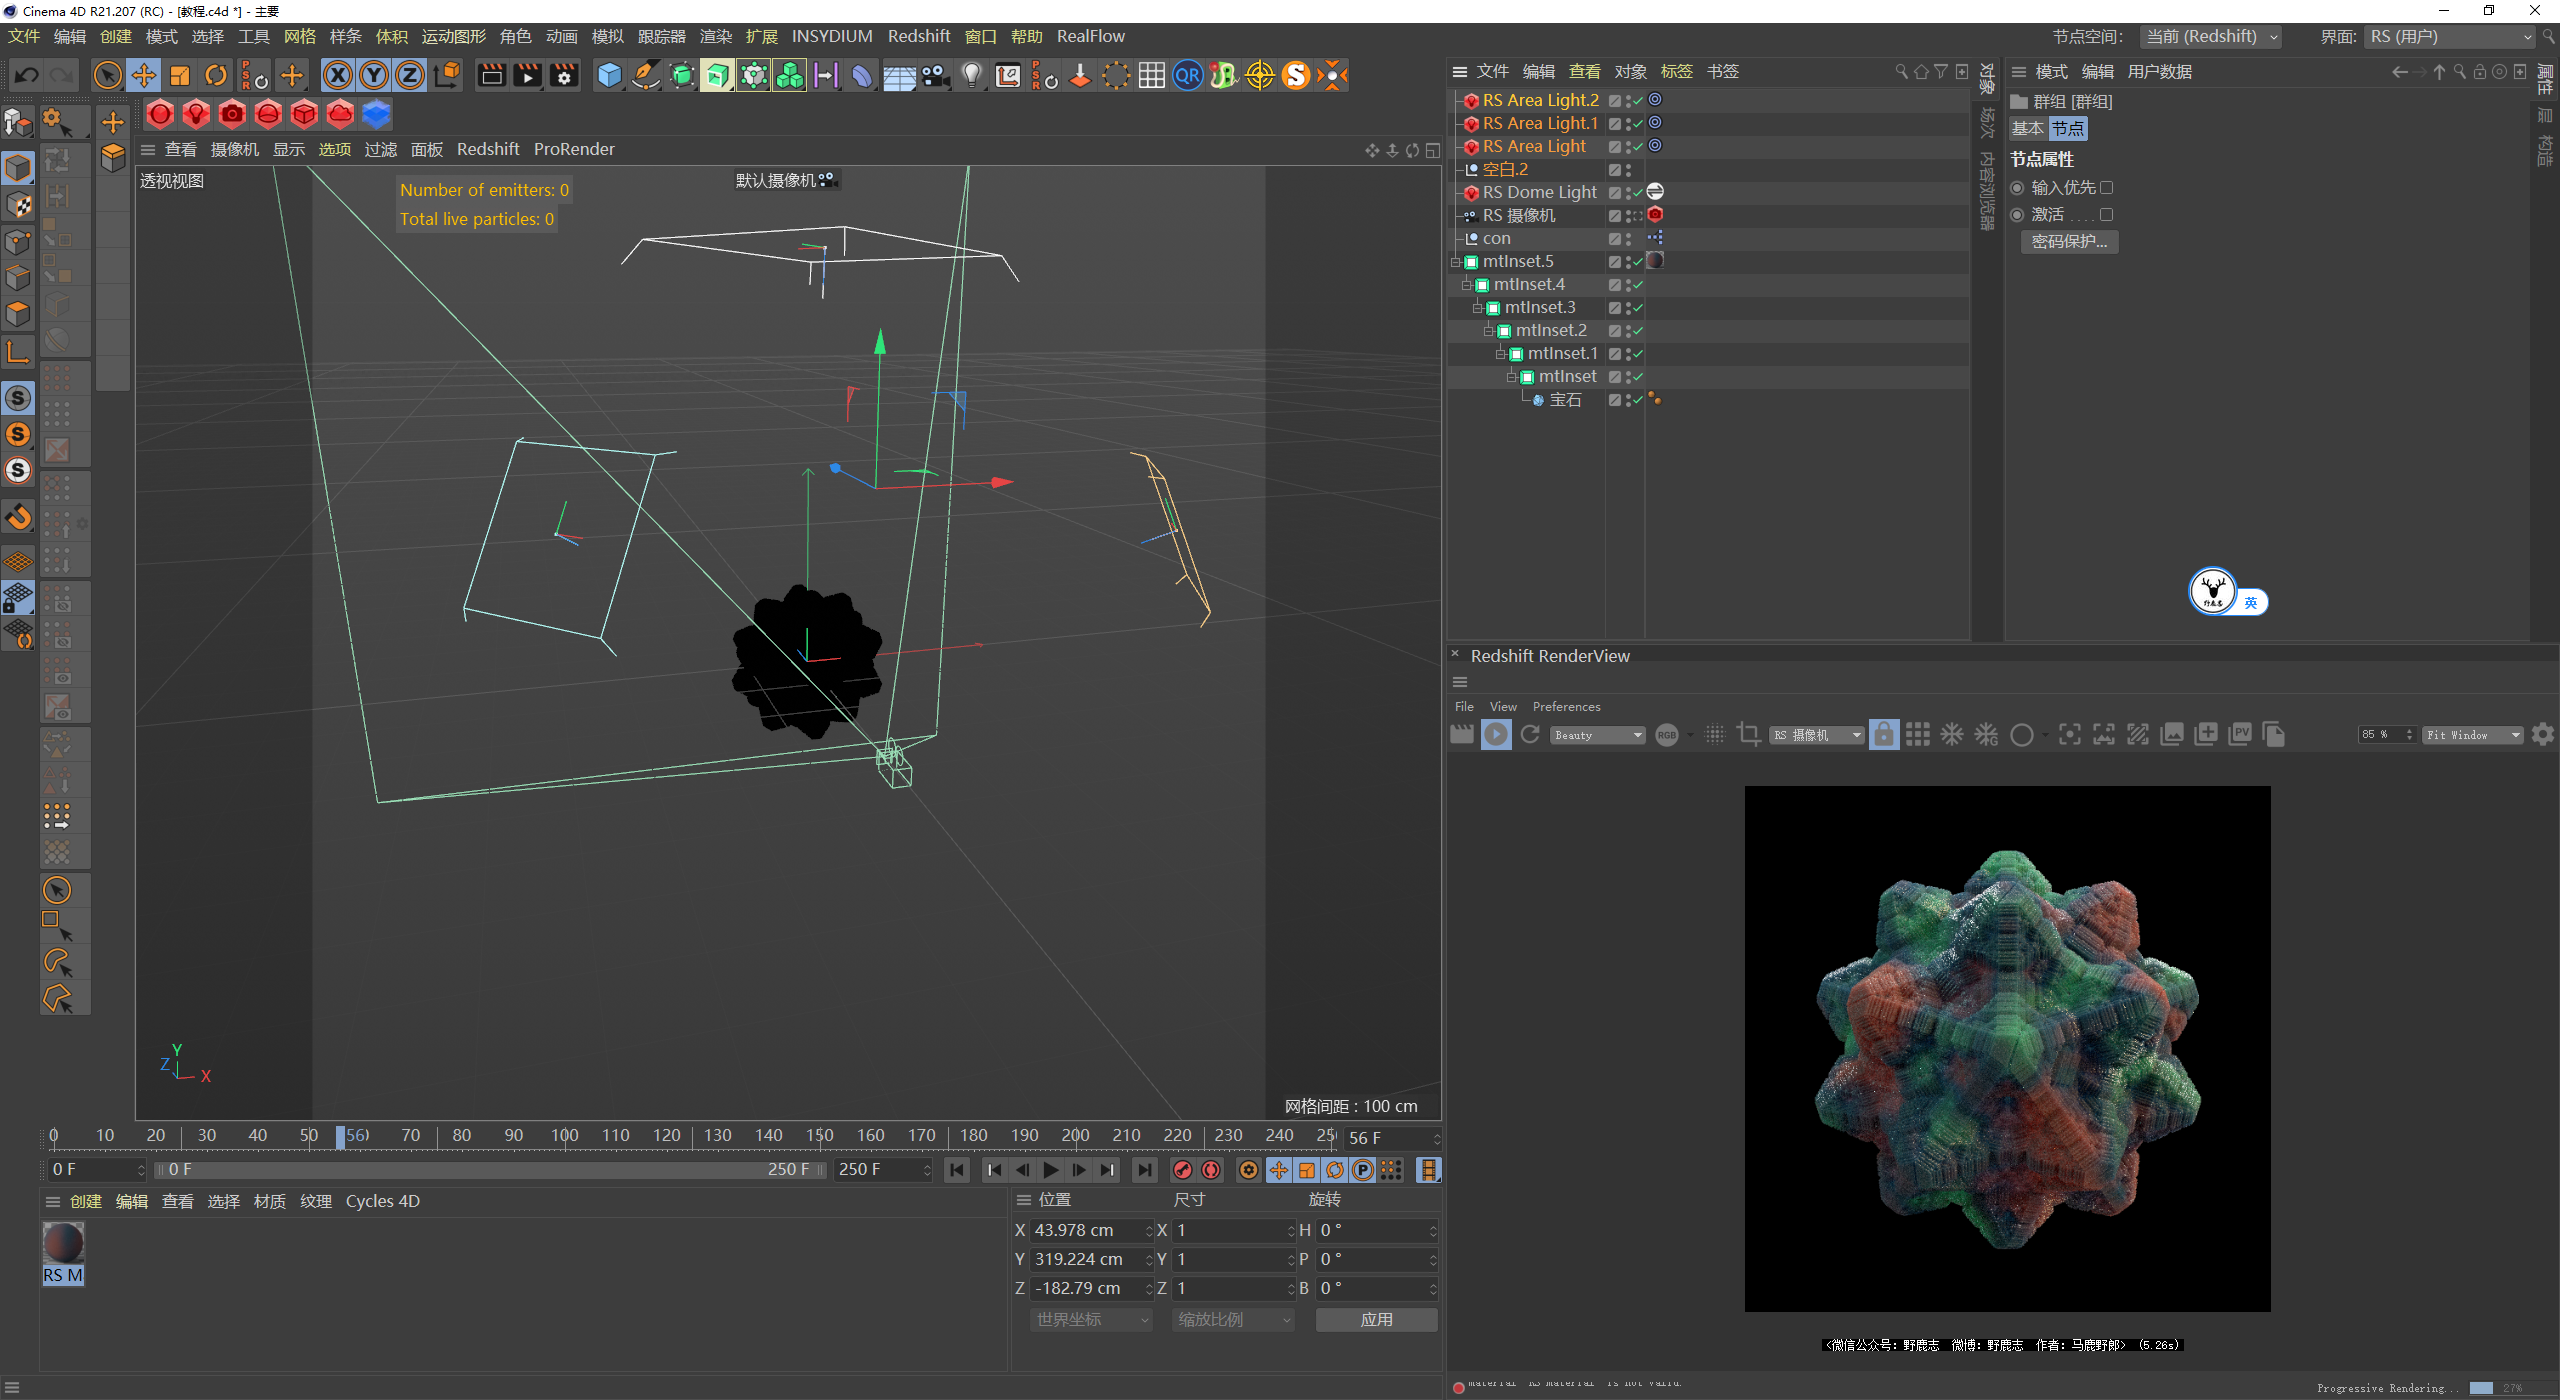Image resolution: width=2560 pixels, height=1400 pixels.
Task: Toggle visibility dots of RS Dome Light
Action: (x=1628, y=193)
